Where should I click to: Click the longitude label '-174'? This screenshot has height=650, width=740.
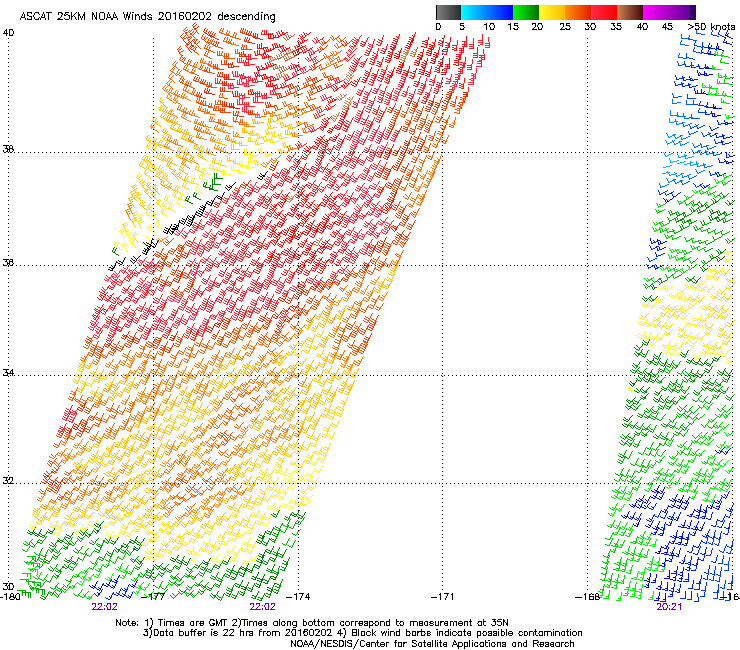pyautogui.click(x=298, y=597)
